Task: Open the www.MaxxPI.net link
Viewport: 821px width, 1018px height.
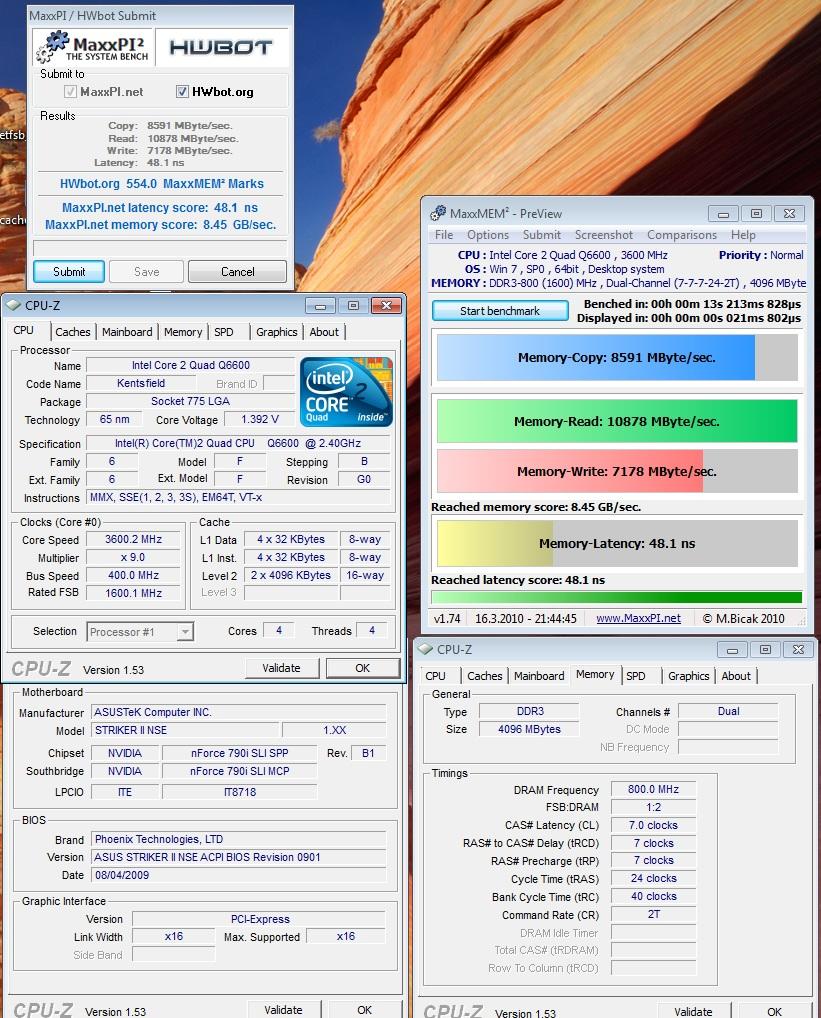Action: point(639,619)
